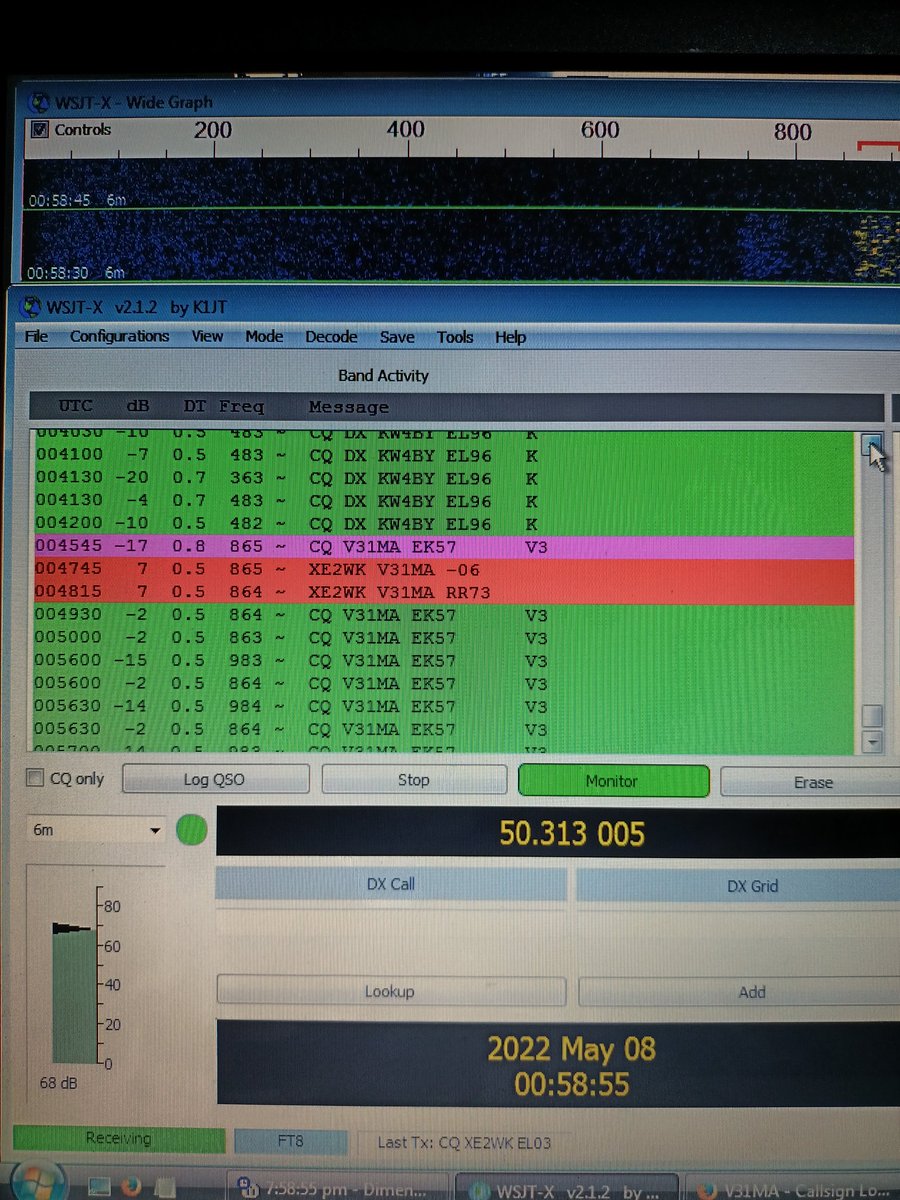
Task: Open the Help menu
Action: pyautogui.click(x=510, y=338)
